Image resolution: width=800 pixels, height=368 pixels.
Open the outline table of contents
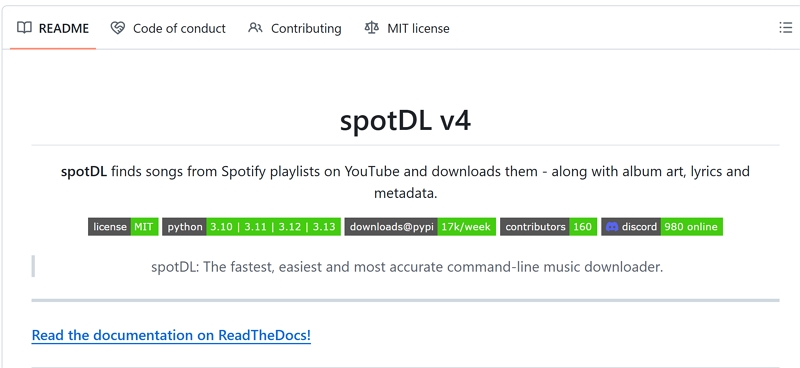click(786, 28)
